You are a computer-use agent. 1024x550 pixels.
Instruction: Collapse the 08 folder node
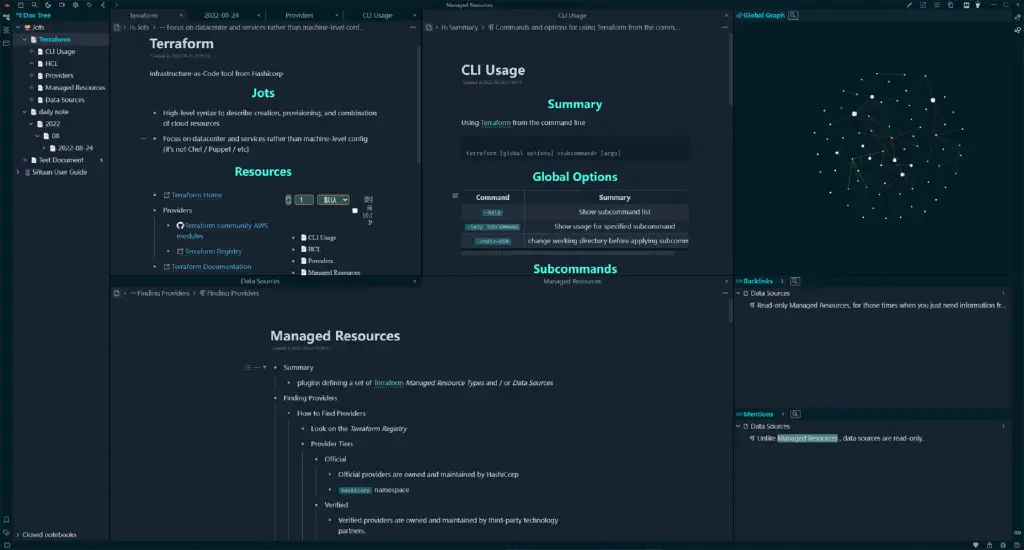37,136
